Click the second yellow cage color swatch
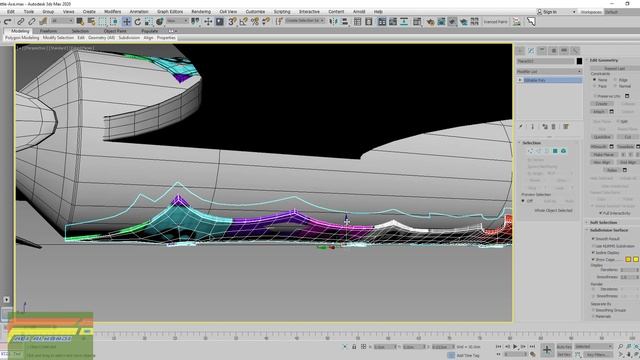Image resolution: width=640 pixels, height=360 pixels. coord(636,260)
